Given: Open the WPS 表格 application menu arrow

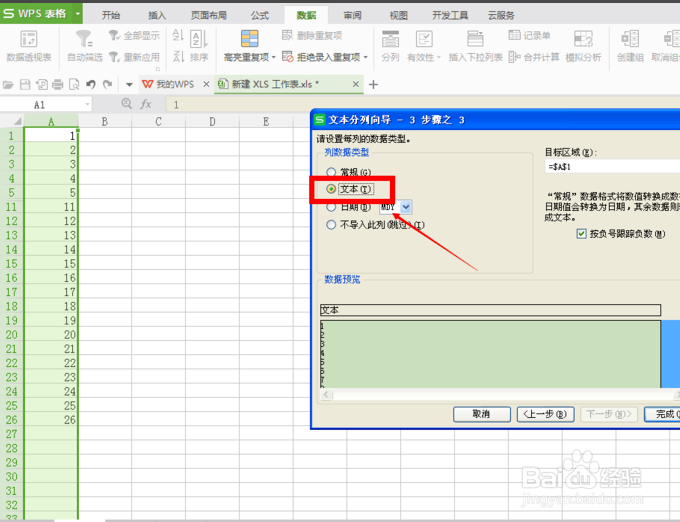Looking at the screenshot, I should (x=78, y=14).
